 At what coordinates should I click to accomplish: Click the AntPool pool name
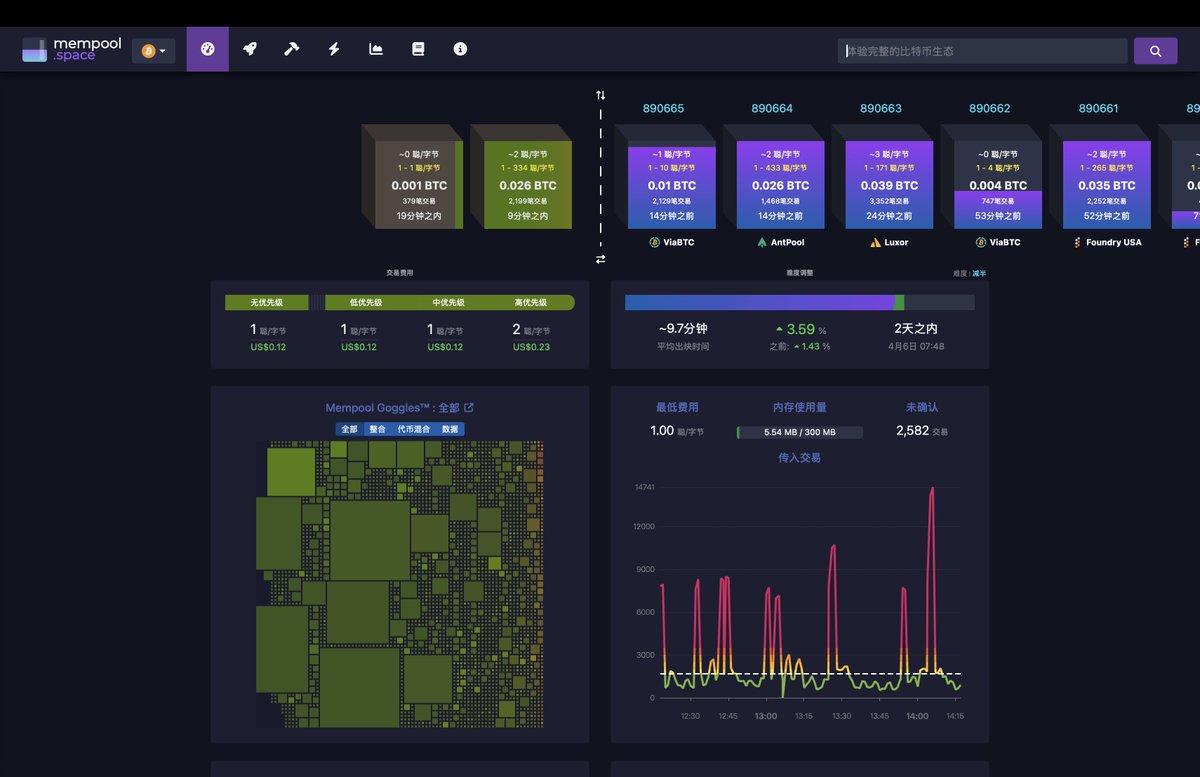point(788,242)
